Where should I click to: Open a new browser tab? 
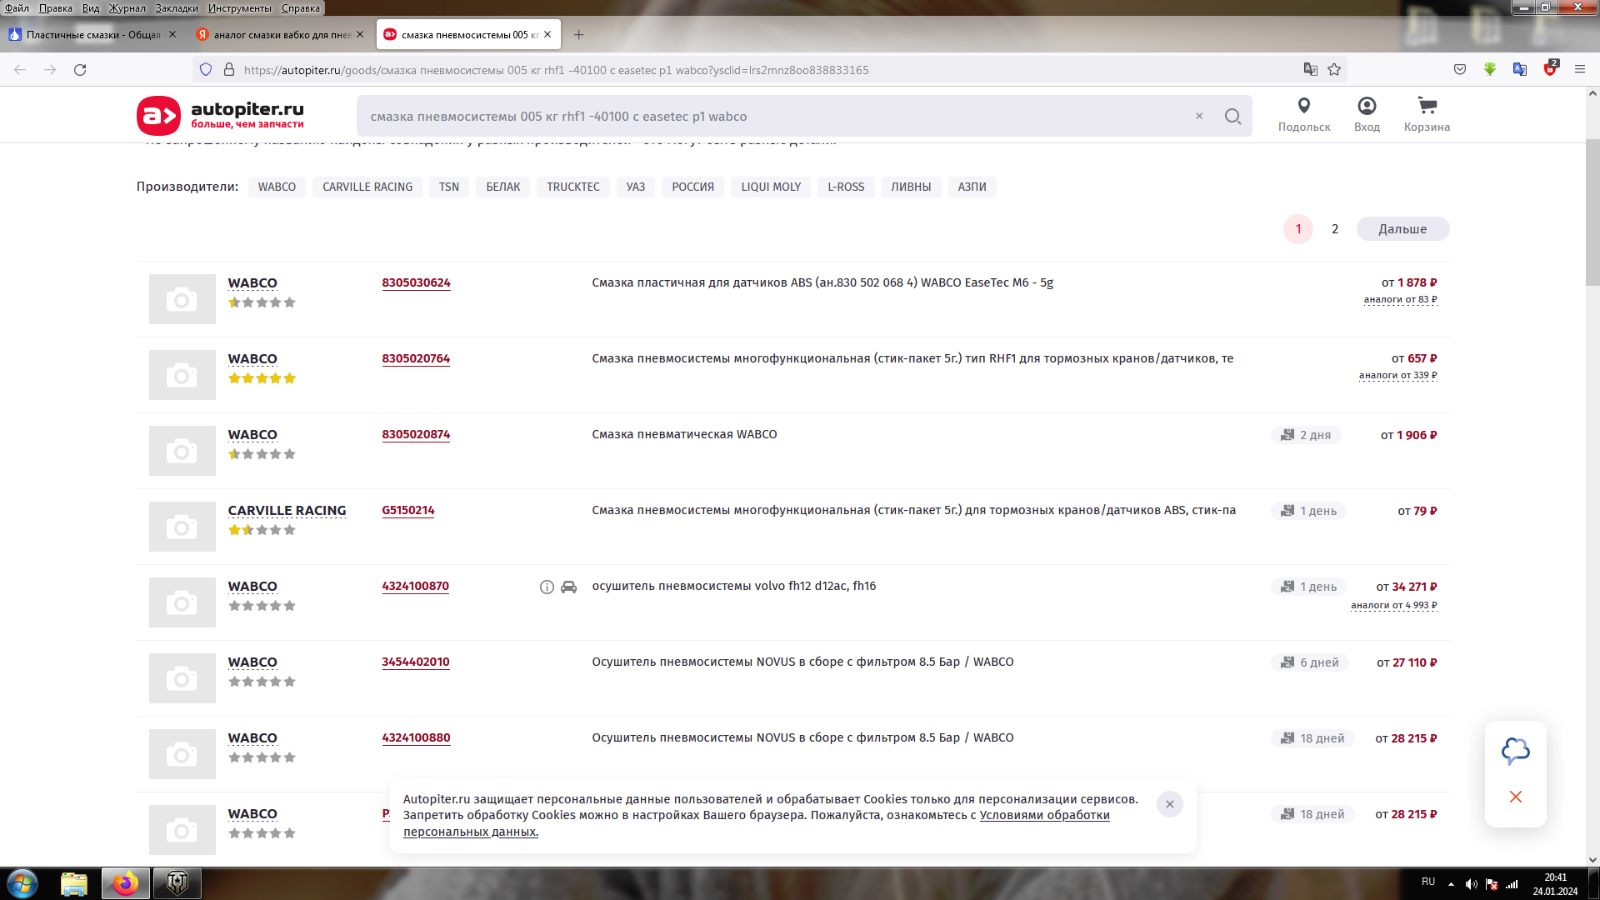click(578, 34)
